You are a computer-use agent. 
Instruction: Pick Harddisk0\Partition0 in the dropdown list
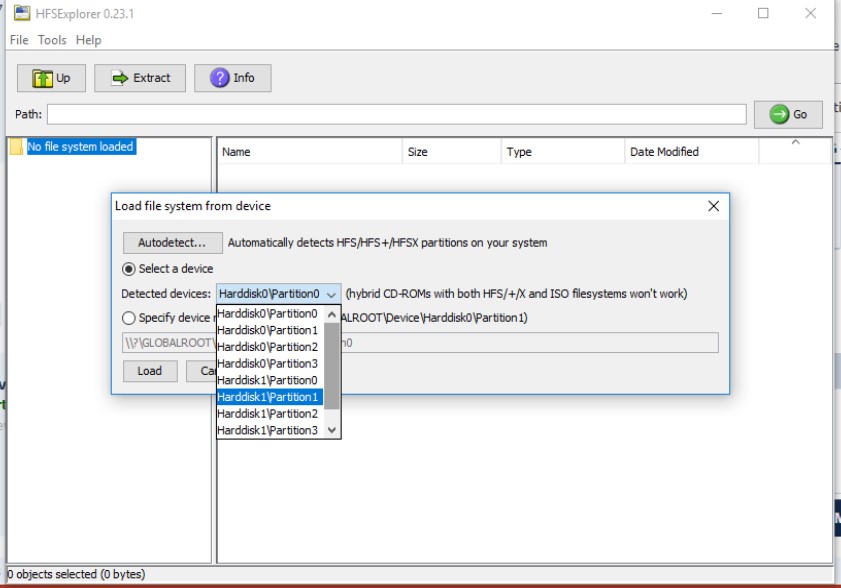(270, 314)
